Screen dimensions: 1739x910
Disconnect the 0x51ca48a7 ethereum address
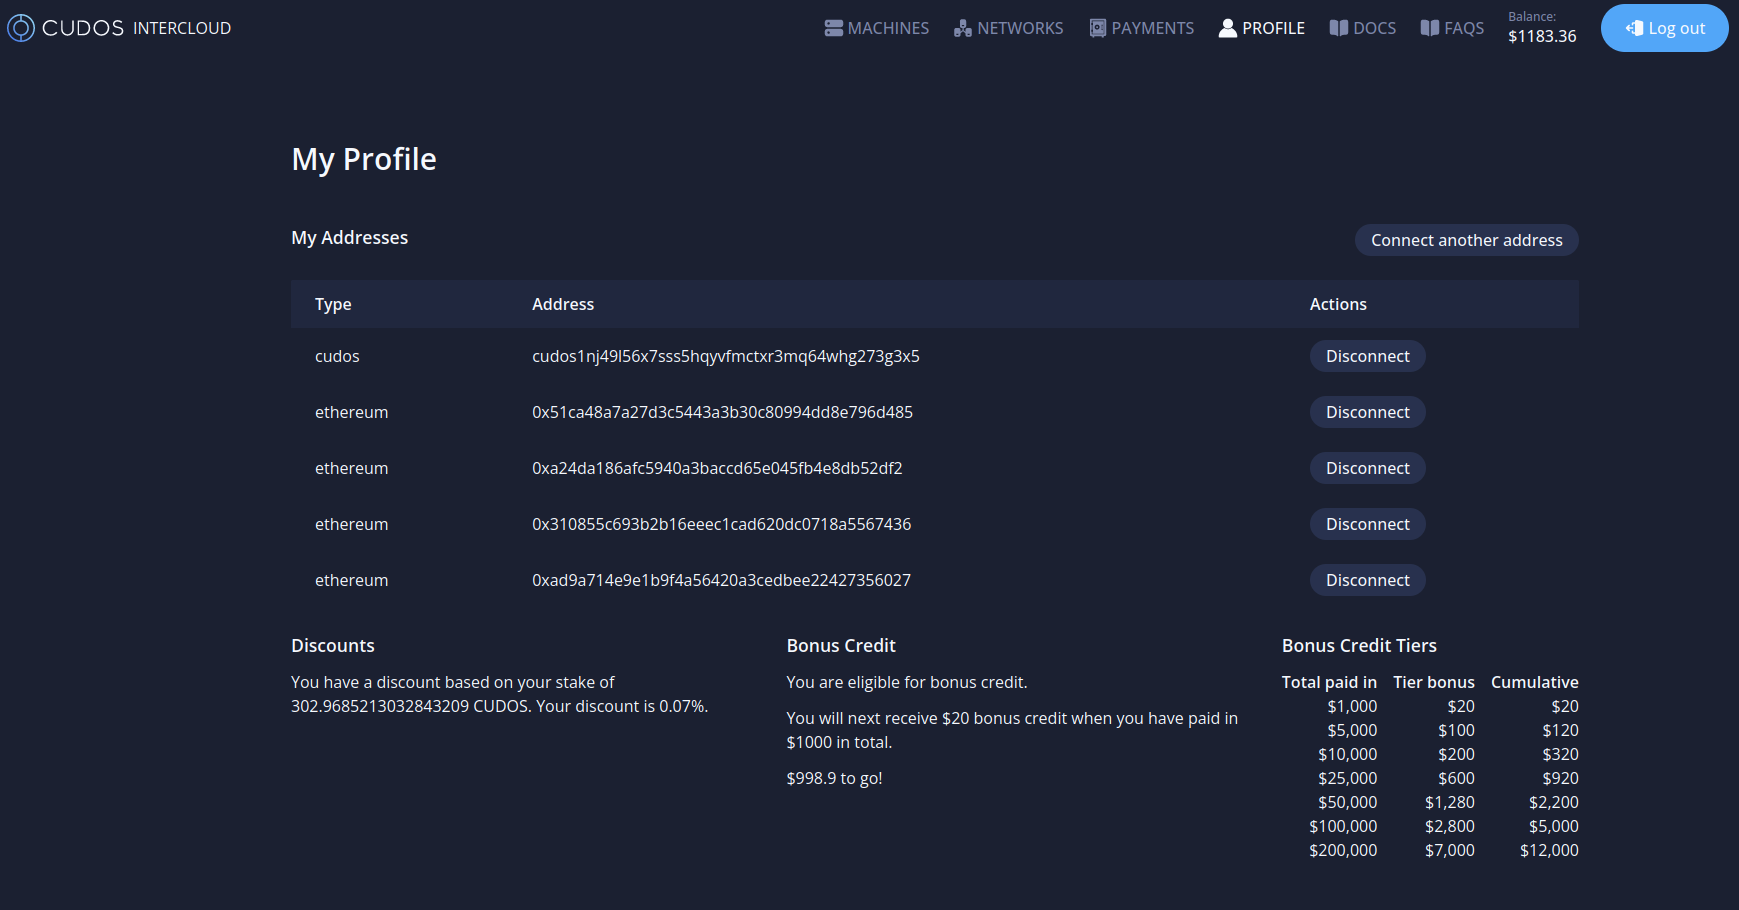coord(1368,412)
